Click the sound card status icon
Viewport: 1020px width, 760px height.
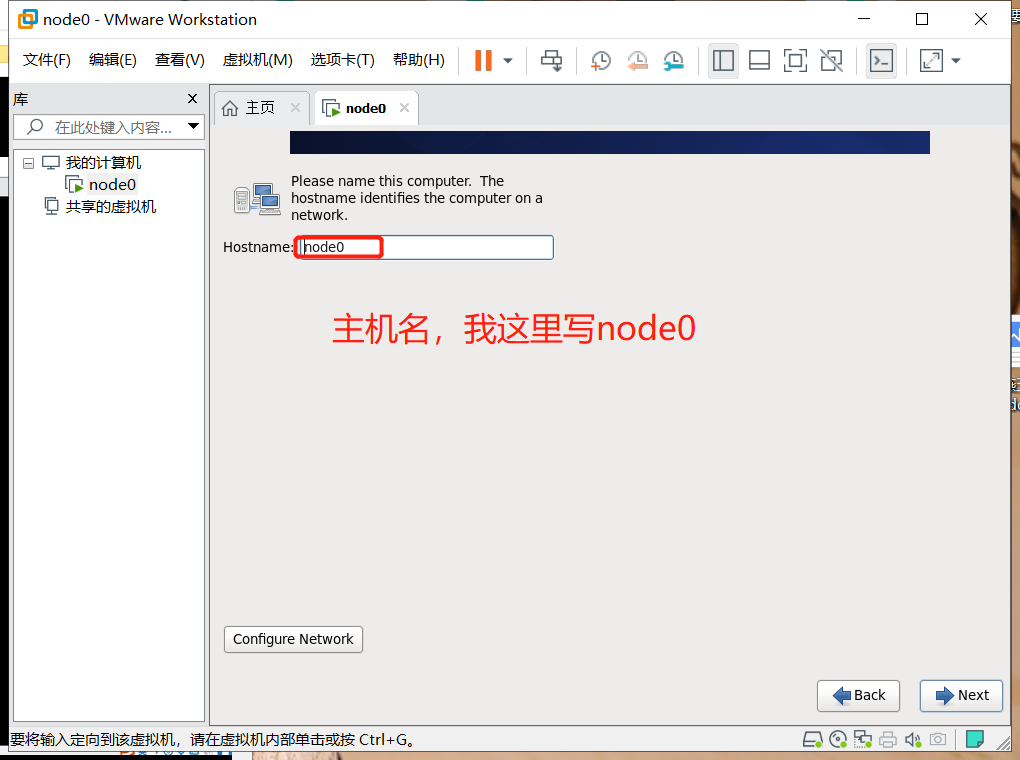pyautogui.click(x=913, y=740)
